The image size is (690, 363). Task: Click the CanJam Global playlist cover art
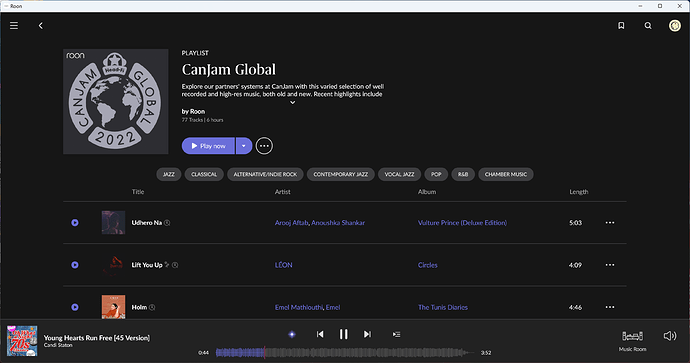(x=116, y=102)
